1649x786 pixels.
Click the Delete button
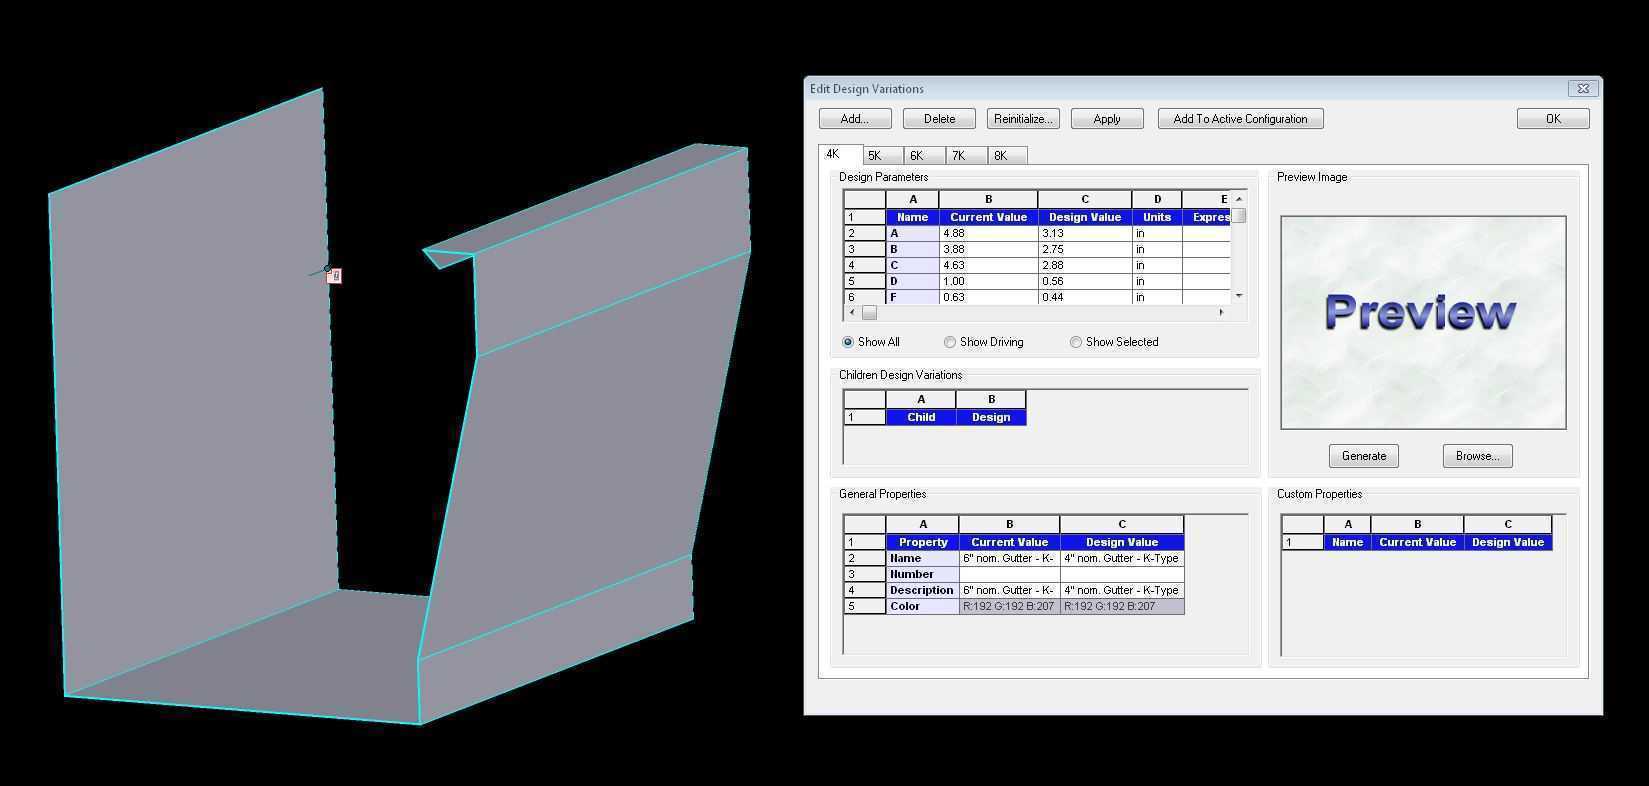939,119
